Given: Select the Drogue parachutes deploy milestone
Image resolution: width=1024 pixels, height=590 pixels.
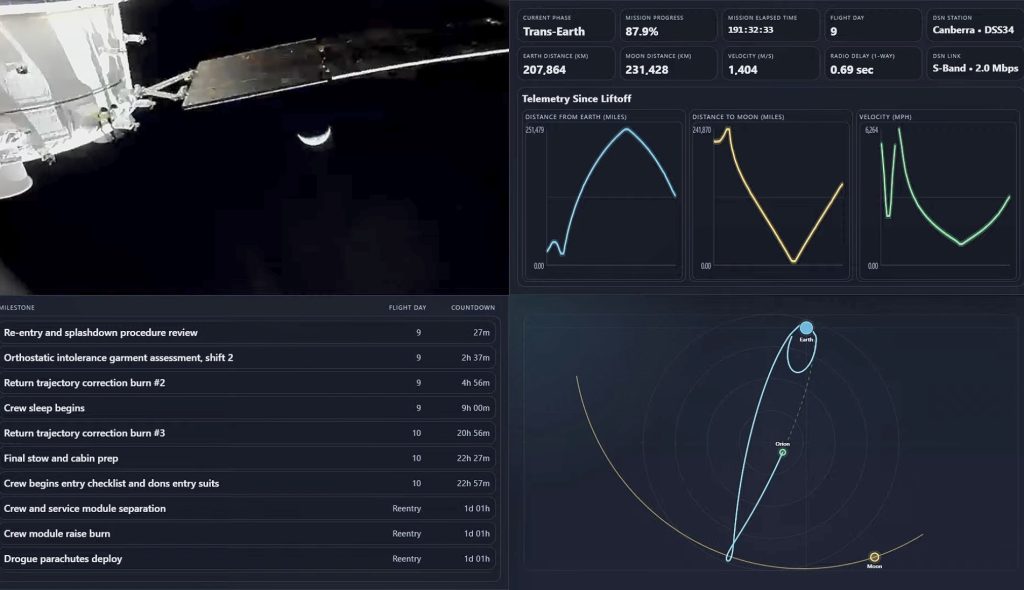Looking at the screenshot, I should (248, 558).
